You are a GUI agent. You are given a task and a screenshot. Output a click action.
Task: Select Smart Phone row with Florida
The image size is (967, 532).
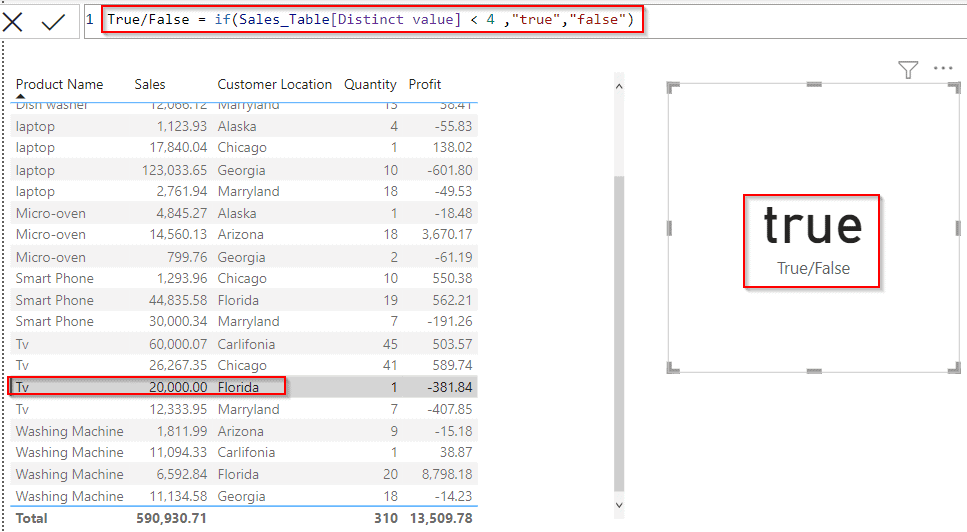(244, 300)
